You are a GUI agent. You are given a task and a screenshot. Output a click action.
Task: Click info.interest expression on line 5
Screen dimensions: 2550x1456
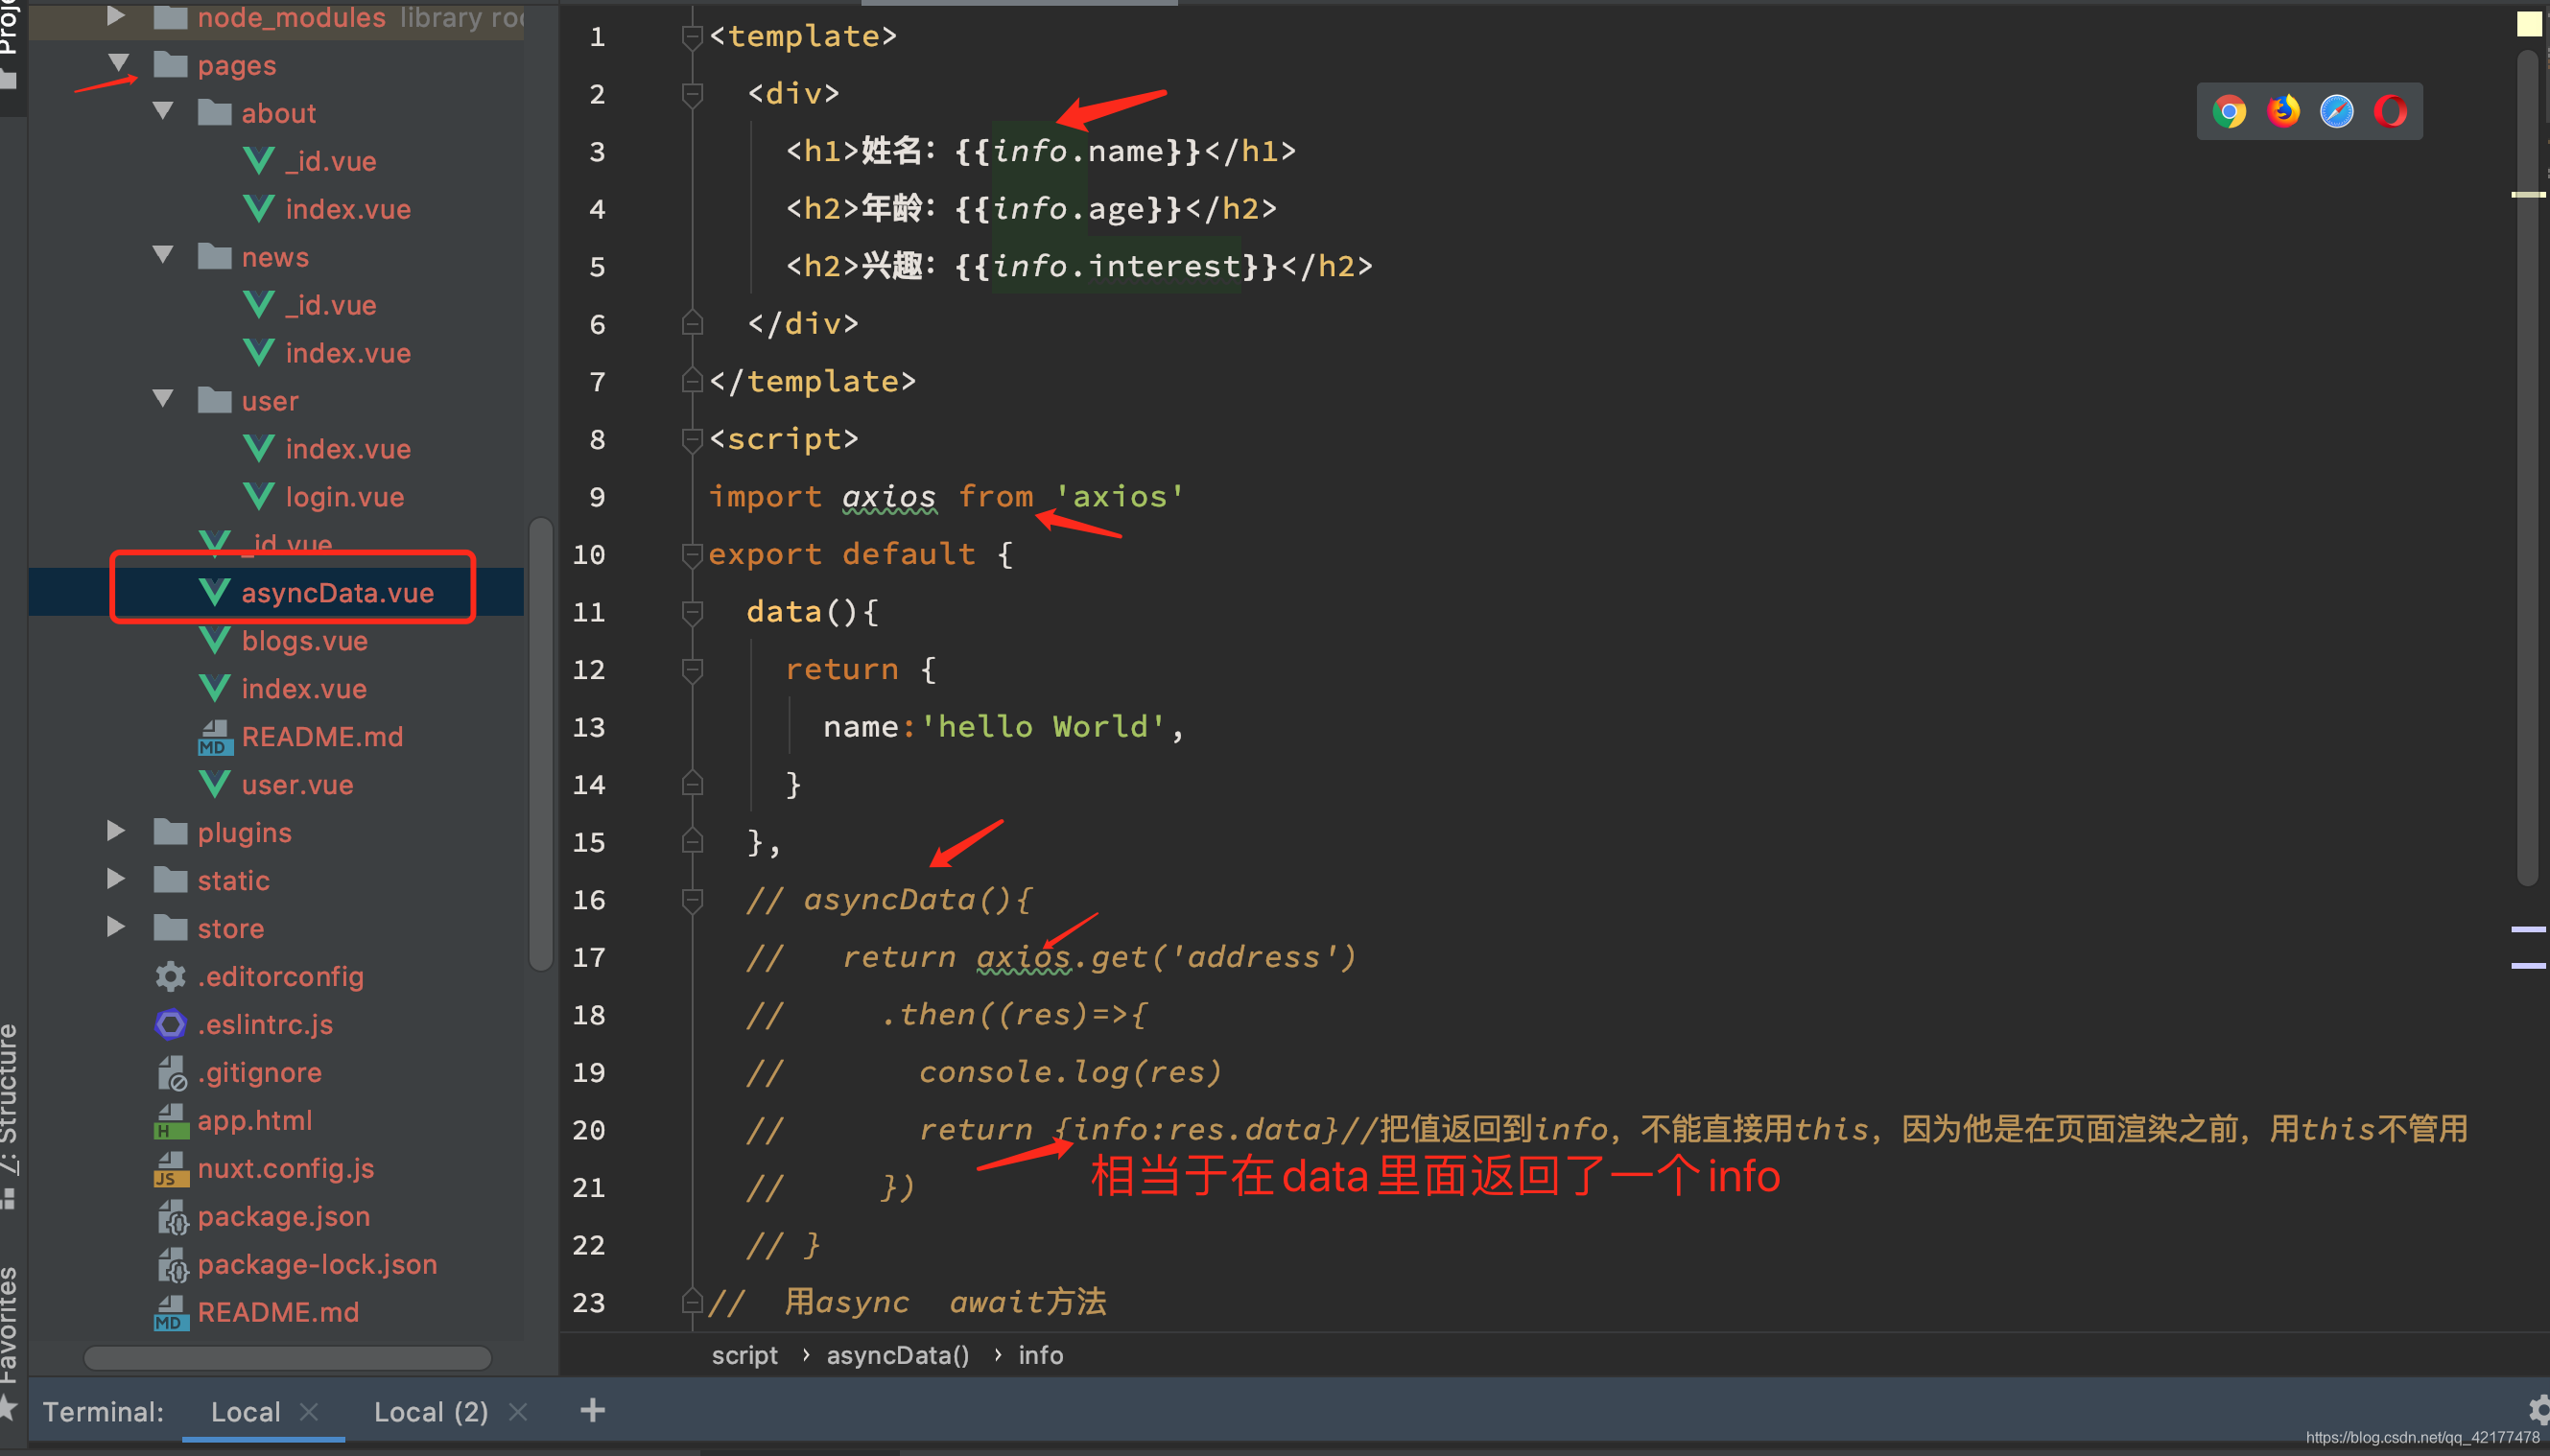click(x=1116, y=266)
